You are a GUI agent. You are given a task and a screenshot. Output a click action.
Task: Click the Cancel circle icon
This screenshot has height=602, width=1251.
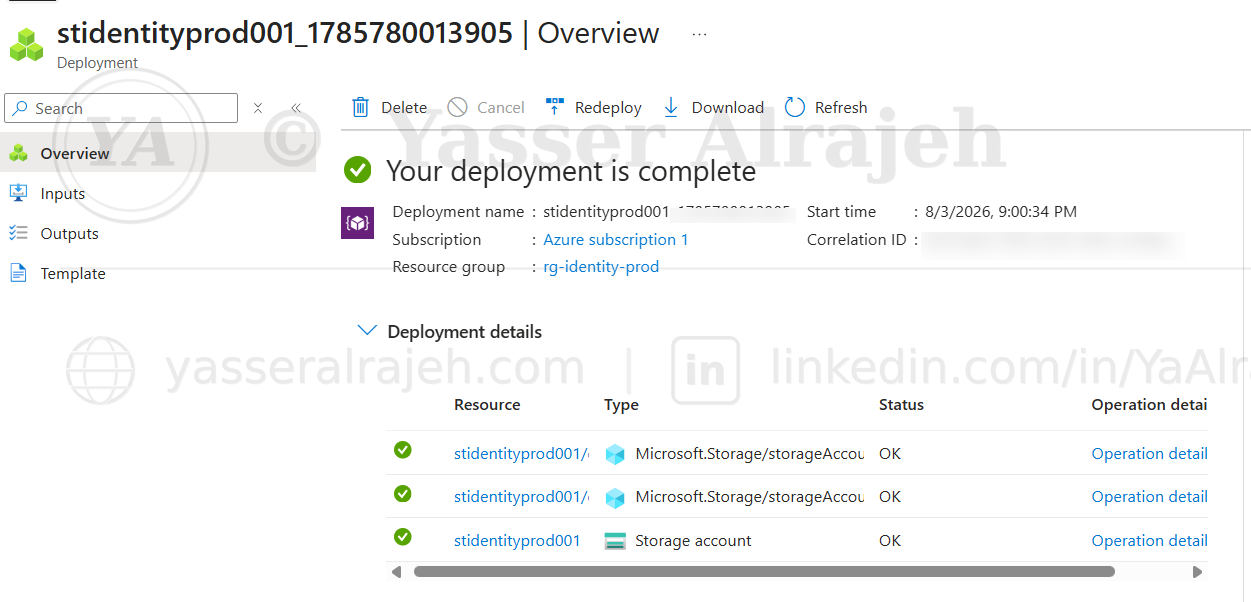pos(457,107)
